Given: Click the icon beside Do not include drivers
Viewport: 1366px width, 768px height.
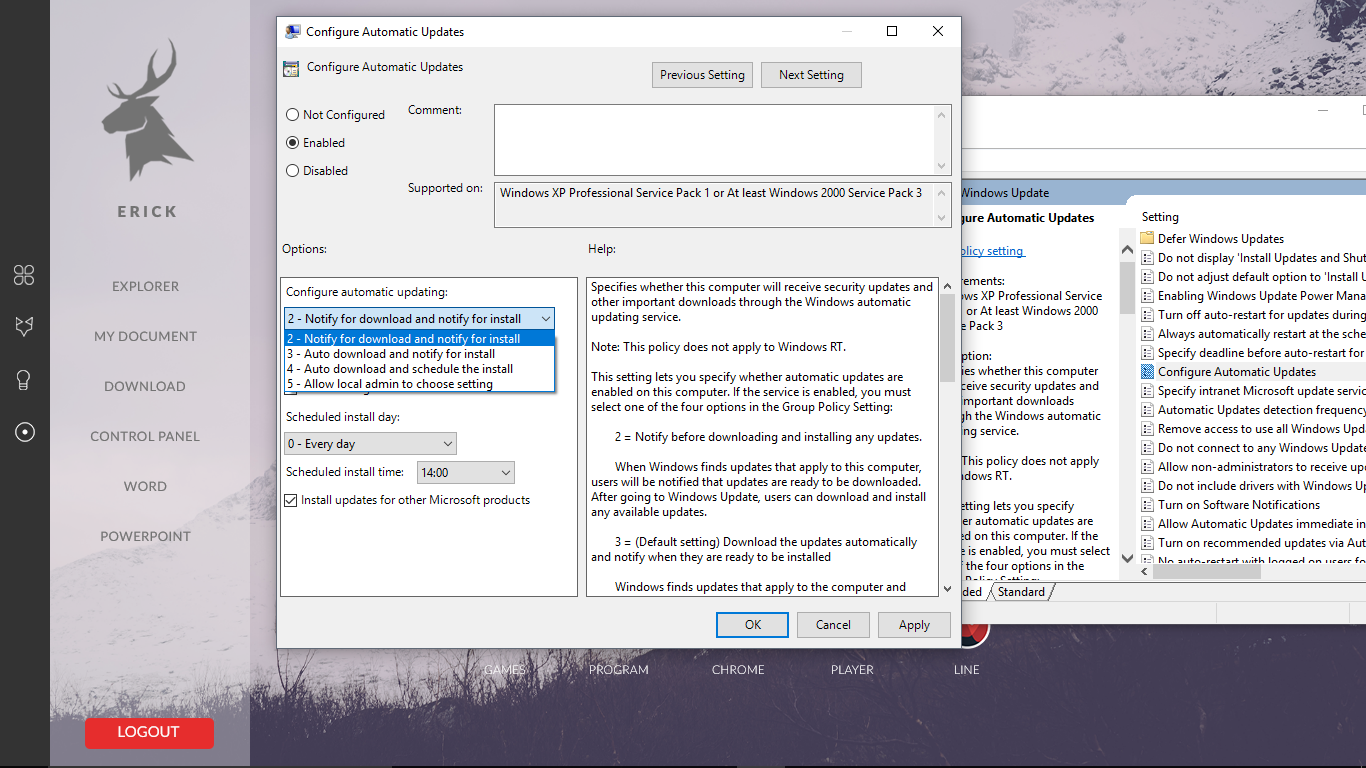Looking at the screenshot, I should 1147,486.
